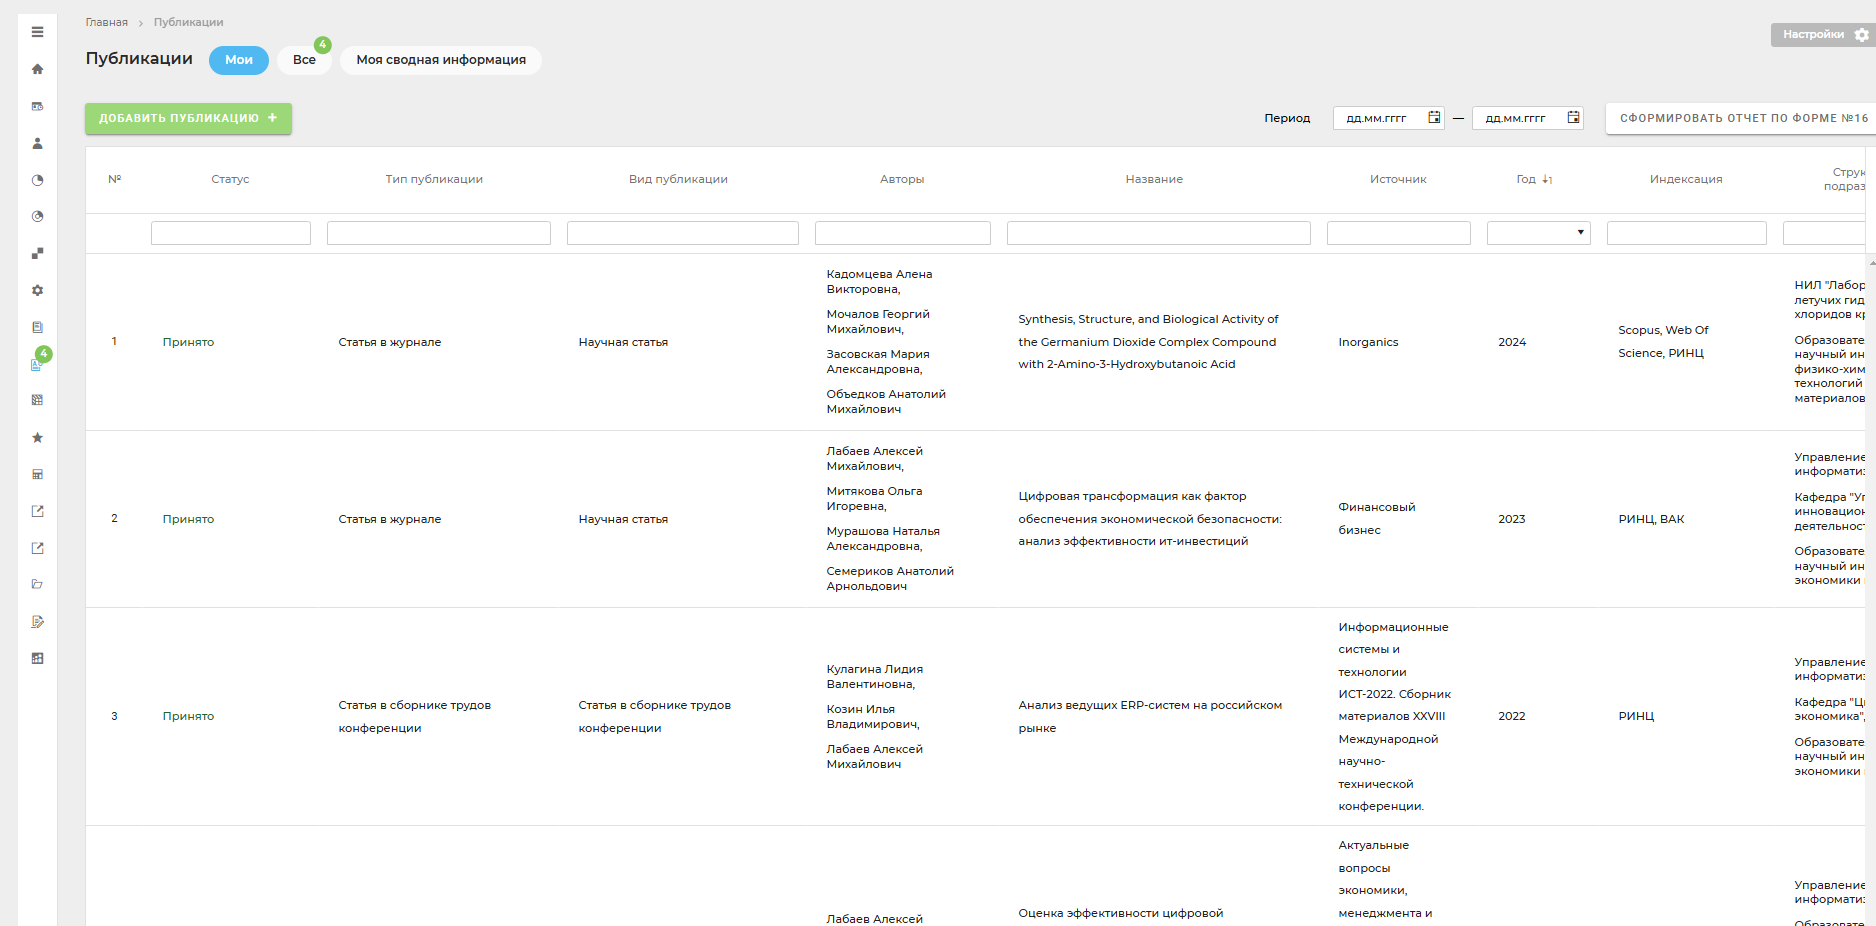Click Scopus, Web Of Science, РИНЦ cell
Screen dimensions: 1876x926
(1663, 341)
